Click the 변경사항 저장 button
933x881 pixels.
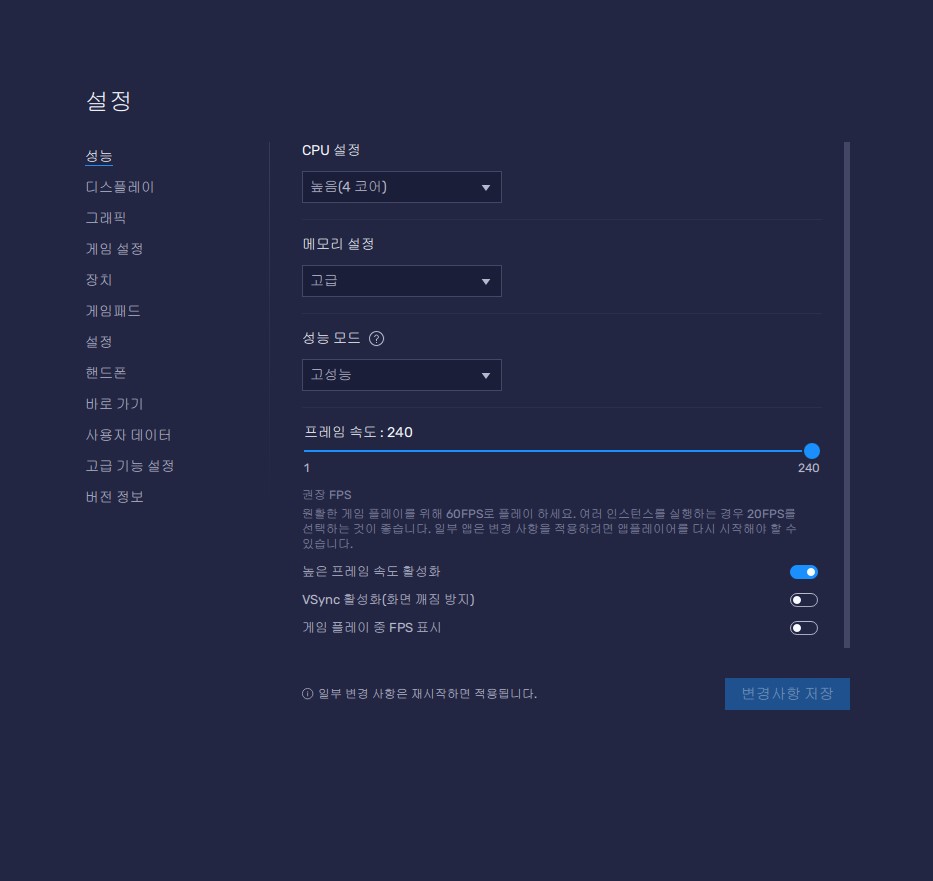point(787,694)
